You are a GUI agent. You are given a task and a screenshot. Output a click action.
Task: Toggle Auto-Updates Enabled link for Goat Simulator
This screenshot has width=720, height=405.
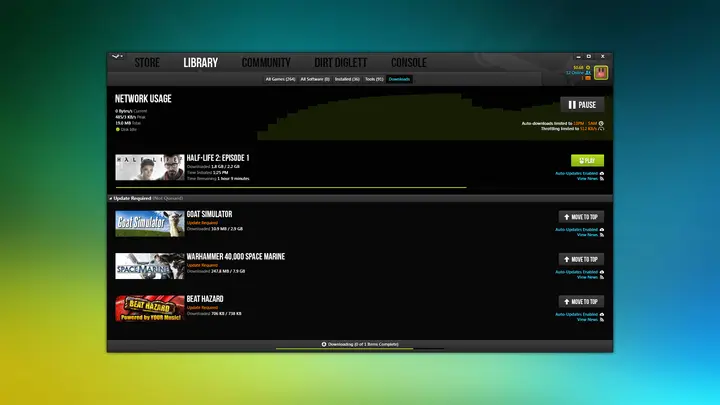tap(576, 230)
